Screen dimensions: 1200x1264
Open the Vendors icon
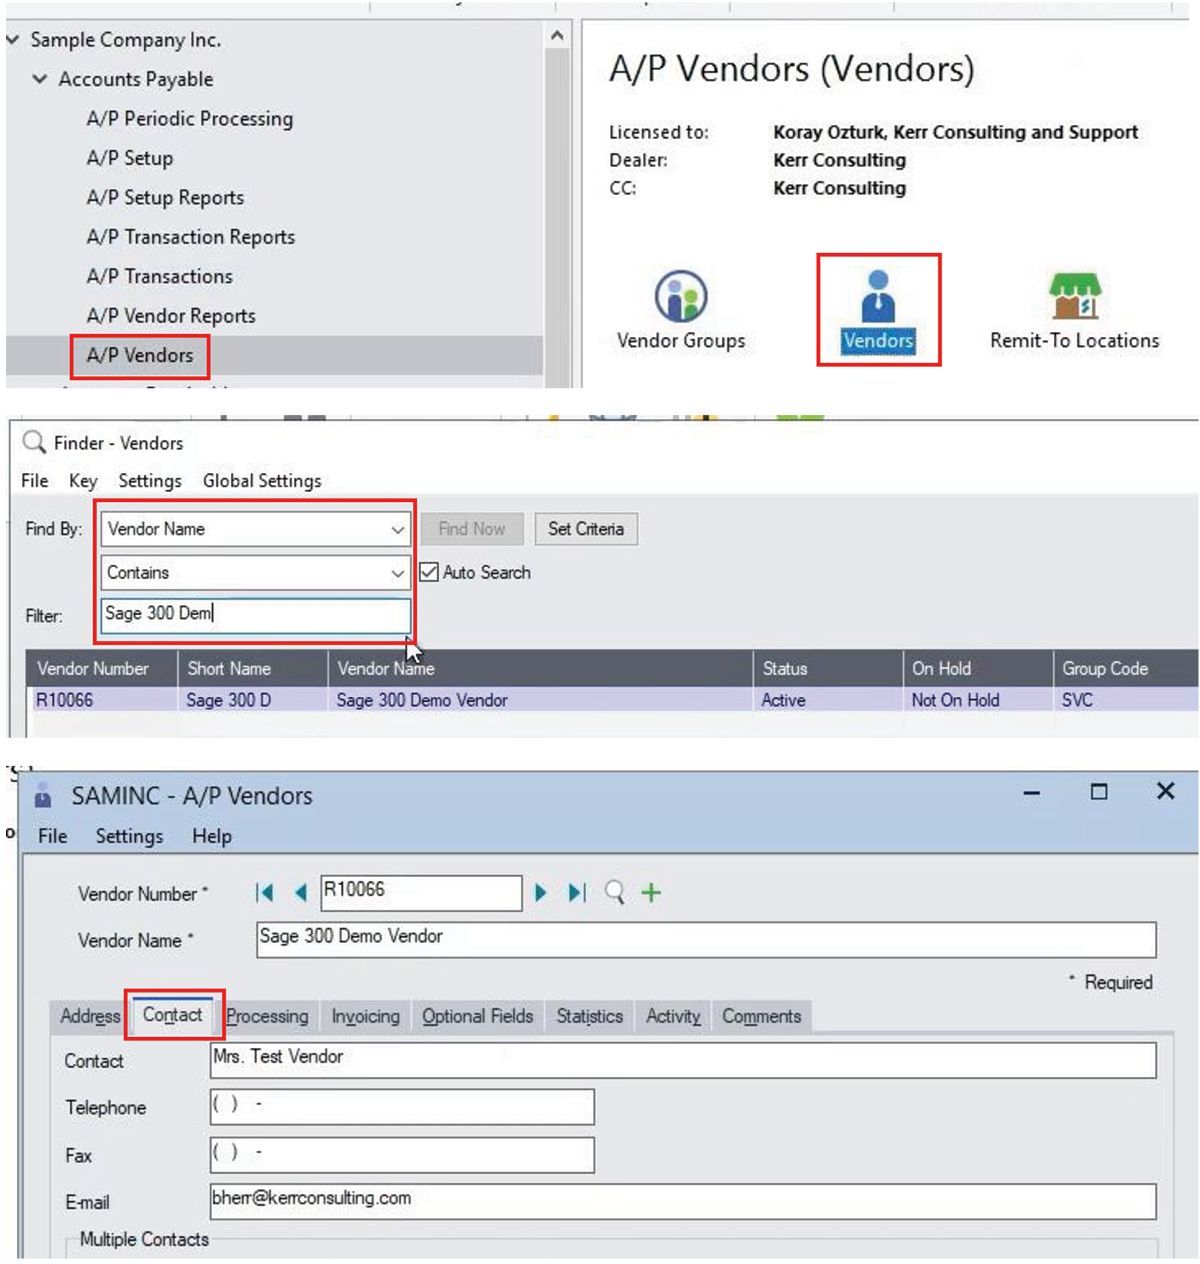878,311
